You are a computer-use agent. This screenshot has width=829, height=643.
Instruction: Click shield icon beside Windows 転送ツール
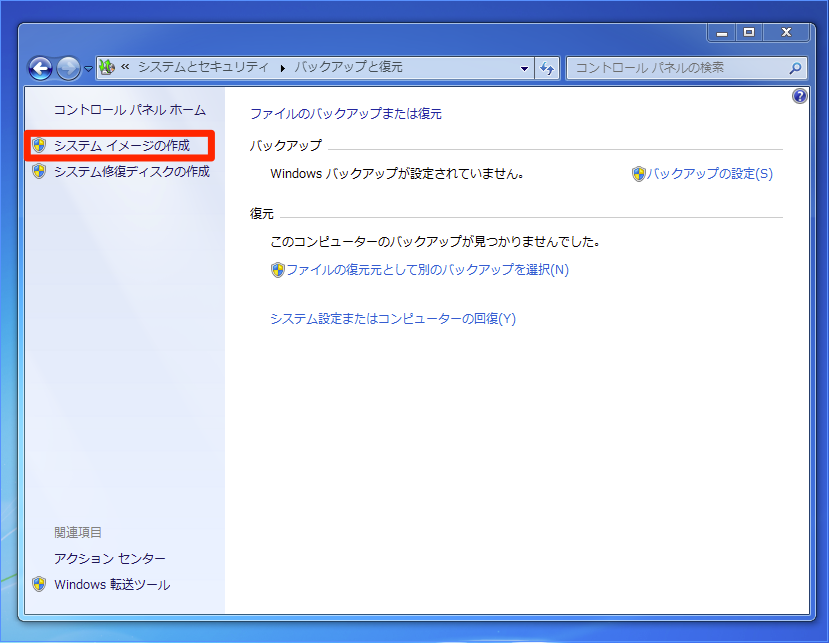(39, 584)
